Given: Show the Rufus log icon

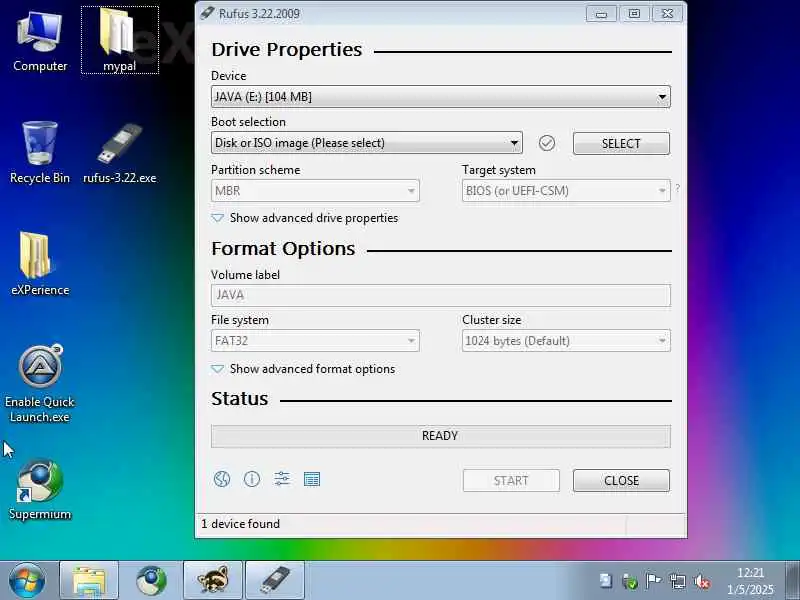Looking at the screenshot, I should 312,479.
